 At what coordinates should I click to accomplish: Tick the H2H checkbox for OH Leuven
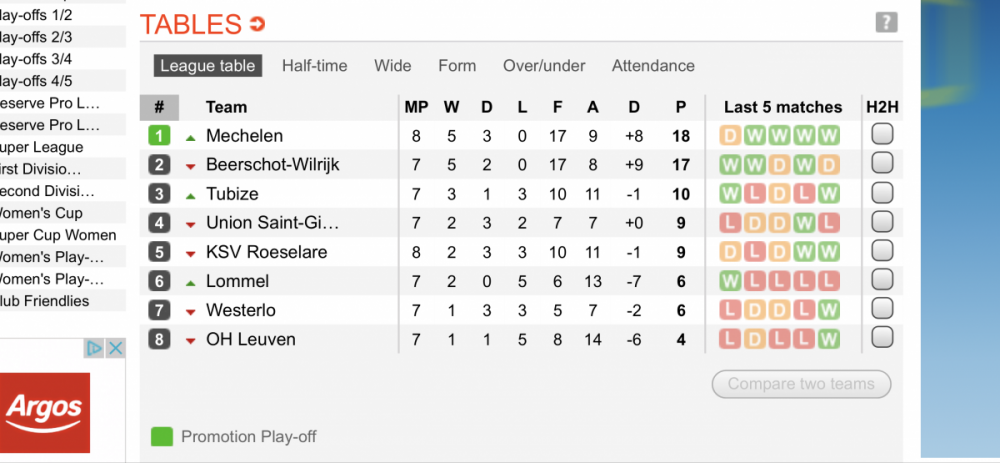point(882,337)
